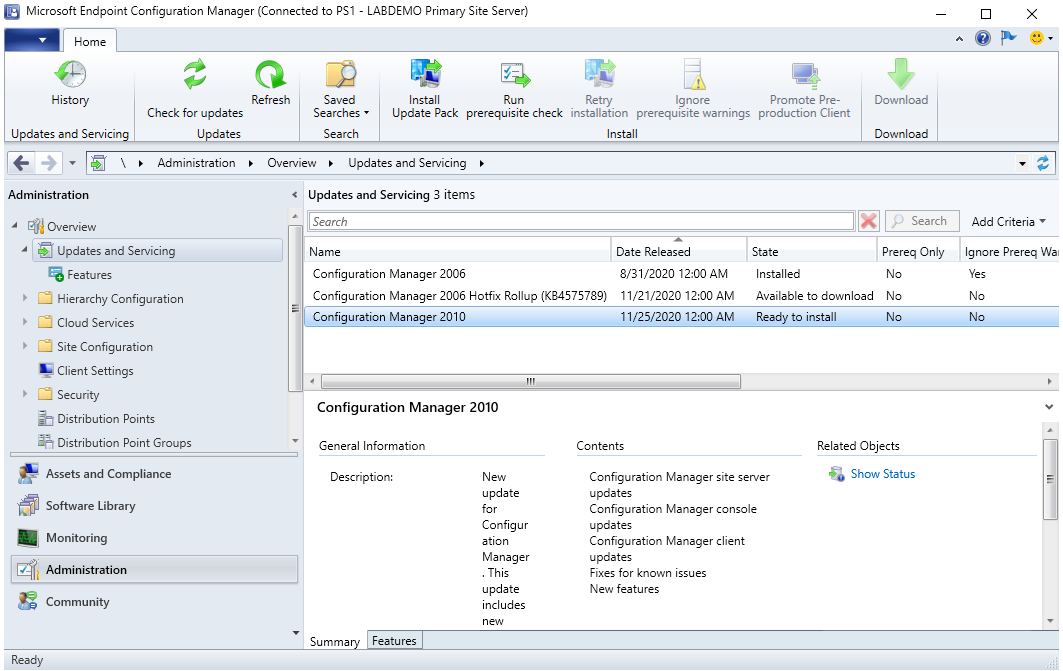Image resolution: width=1063 pixels, height=671 pixels.
Task: Select the Home ribbon tab
Action: point(90,42)
